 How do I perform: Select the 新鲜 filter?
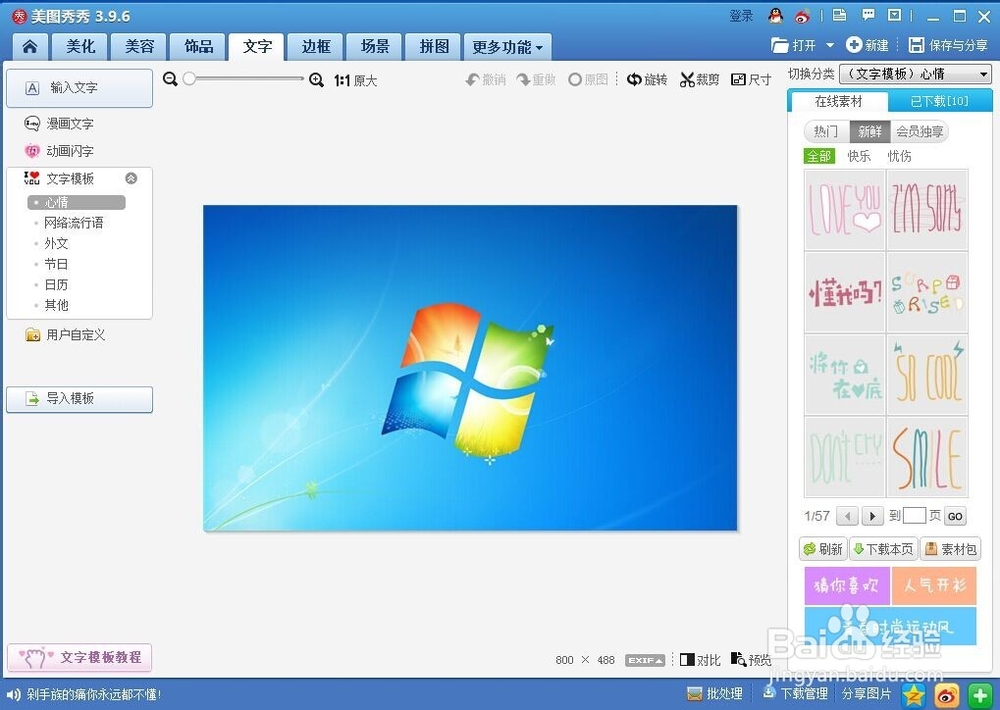pos(869,131)
